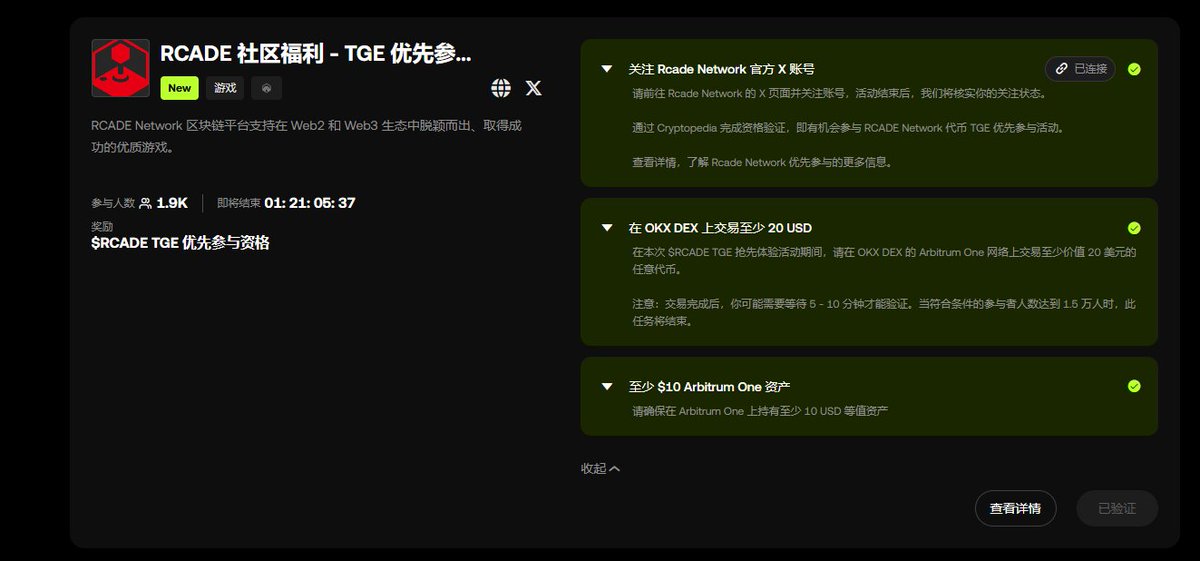Viewport: 1200px width, 561px height.
Task: Open the RCADE website globe icon
Action: tap(501, 88)
